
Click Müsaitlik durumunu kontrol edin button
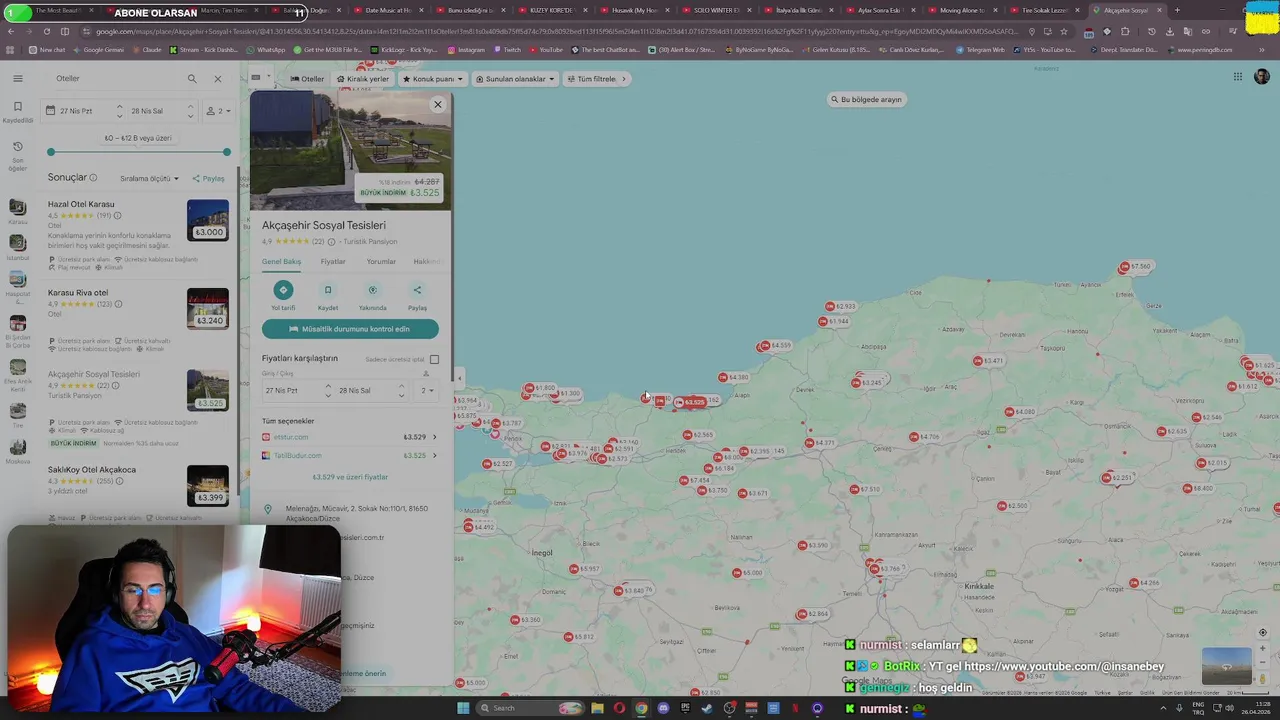350,329
